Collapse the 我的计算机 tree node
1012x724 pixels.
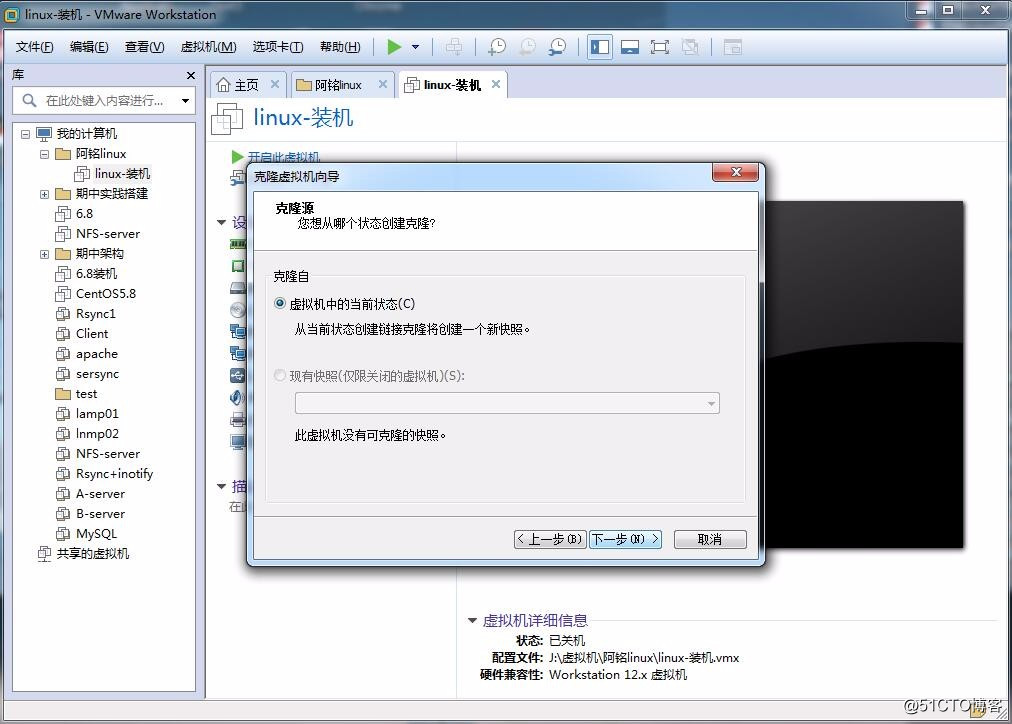tap(25, 134)
